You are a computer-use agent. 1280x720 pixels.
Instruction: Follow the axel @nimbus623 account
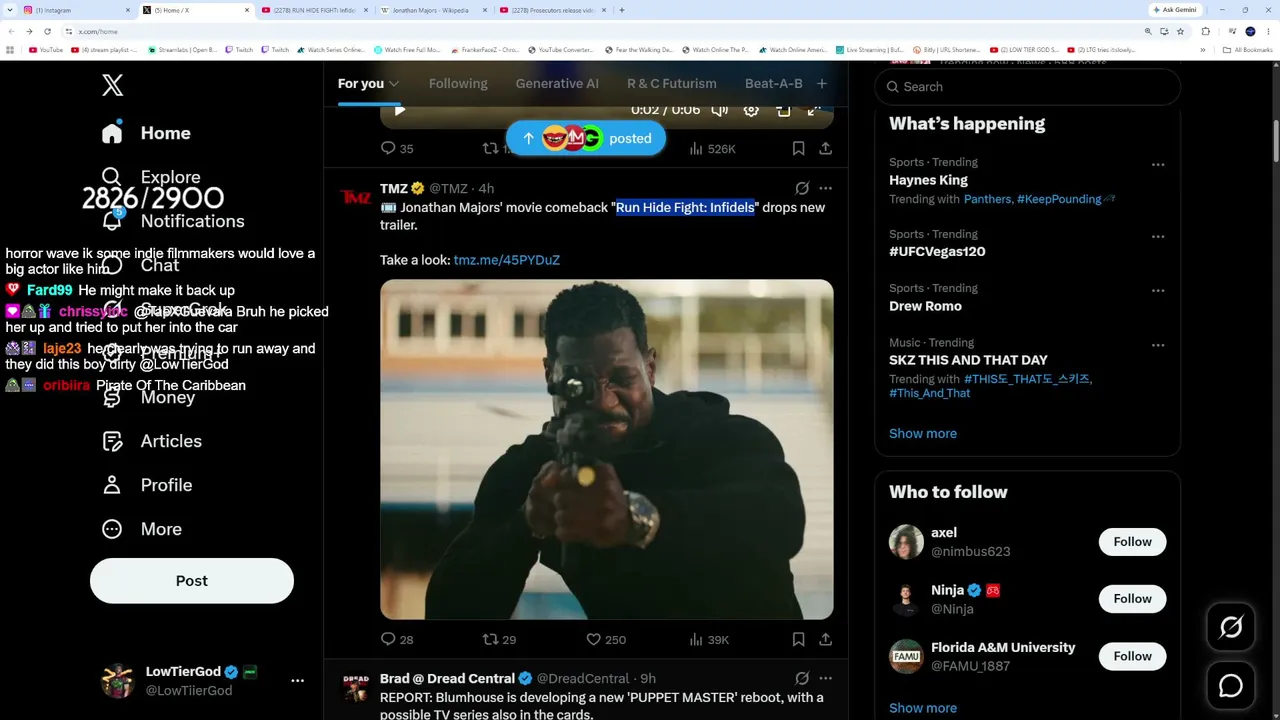click(1132, 542)
